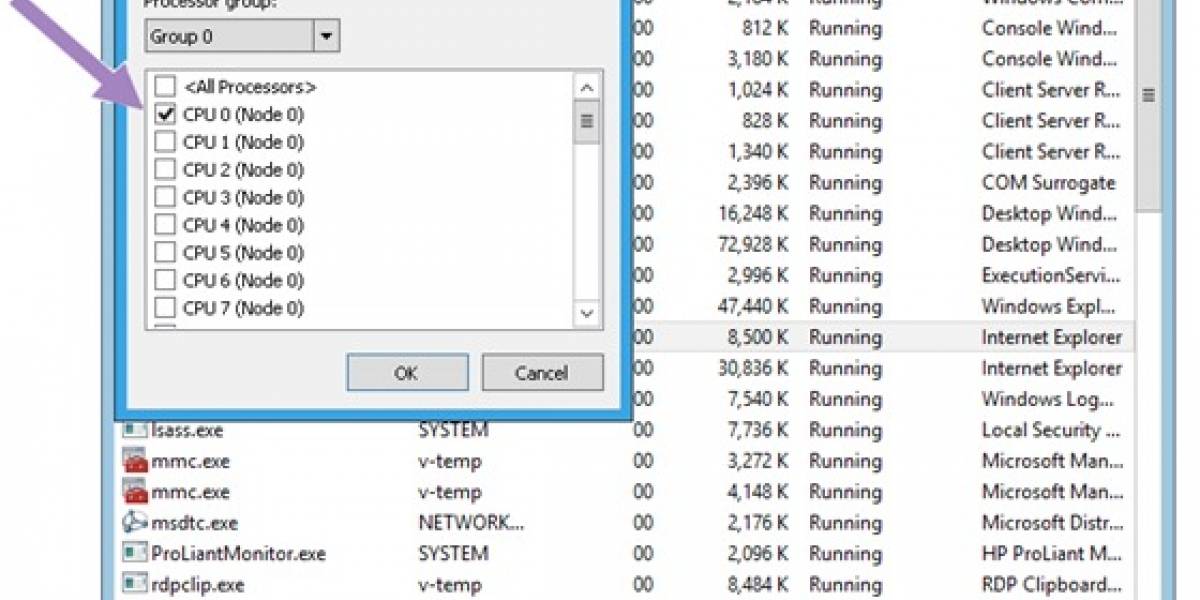Image resolution: width=1200 pixels, height=600 pixels.
Task: Select the RDP Clipboard... description
Action: click(x=1051, y=585)
